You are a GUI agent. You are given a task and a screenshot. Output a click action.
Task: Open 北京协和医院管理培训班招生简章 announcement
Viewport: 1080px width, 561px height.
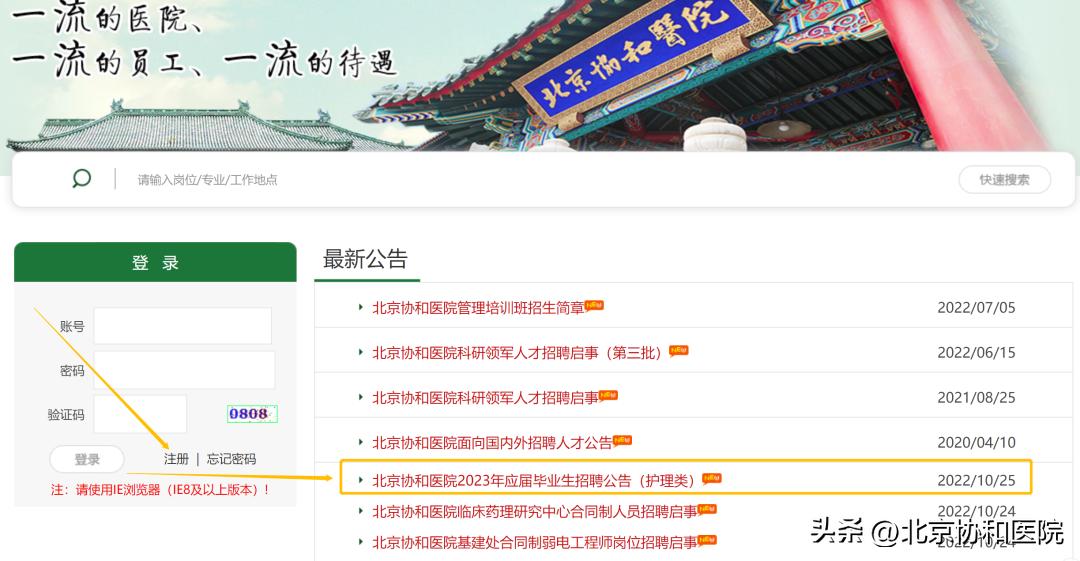pos(478,308)
